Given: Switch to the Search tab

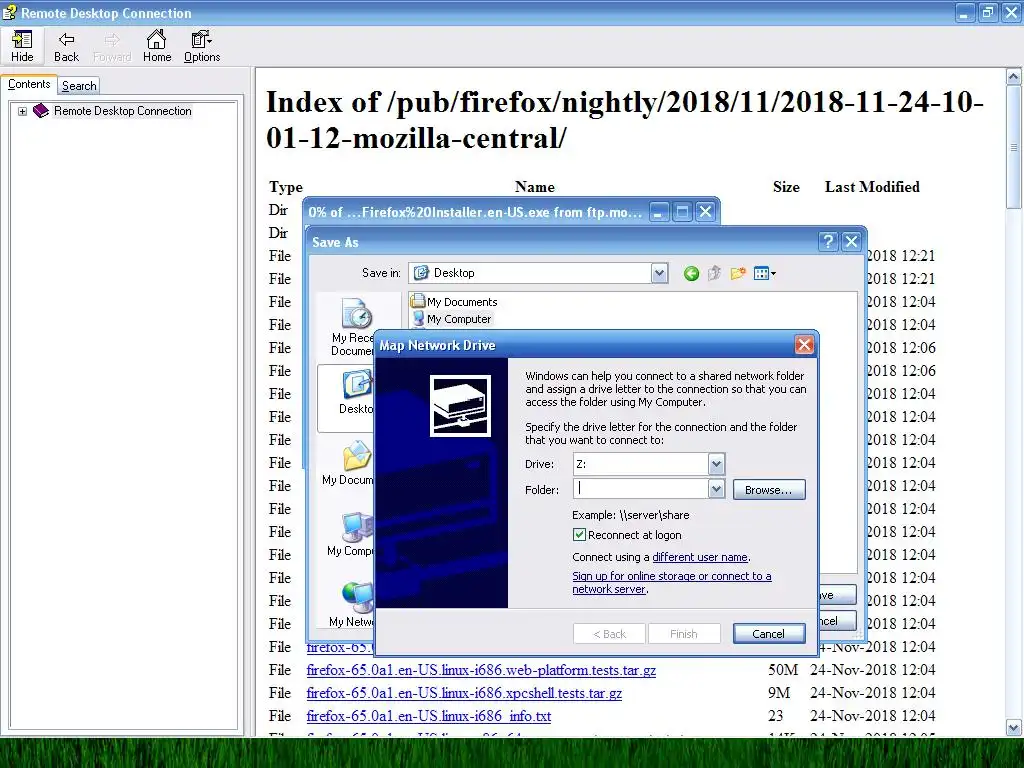Looking at the screenshot, I should point(79,86).
